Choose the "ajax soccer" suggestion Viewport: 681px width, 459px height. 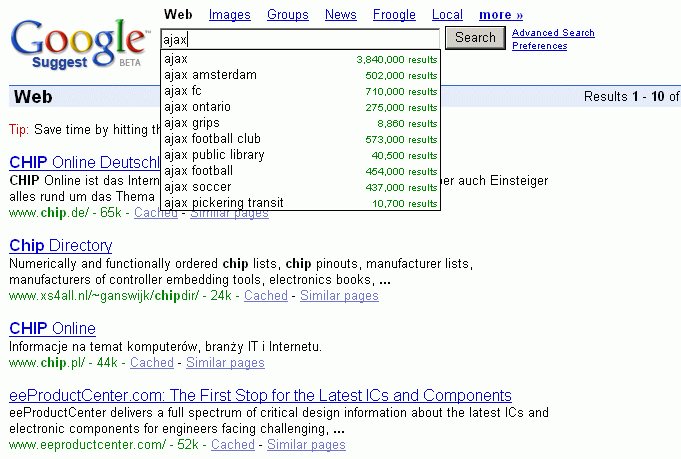301,187
